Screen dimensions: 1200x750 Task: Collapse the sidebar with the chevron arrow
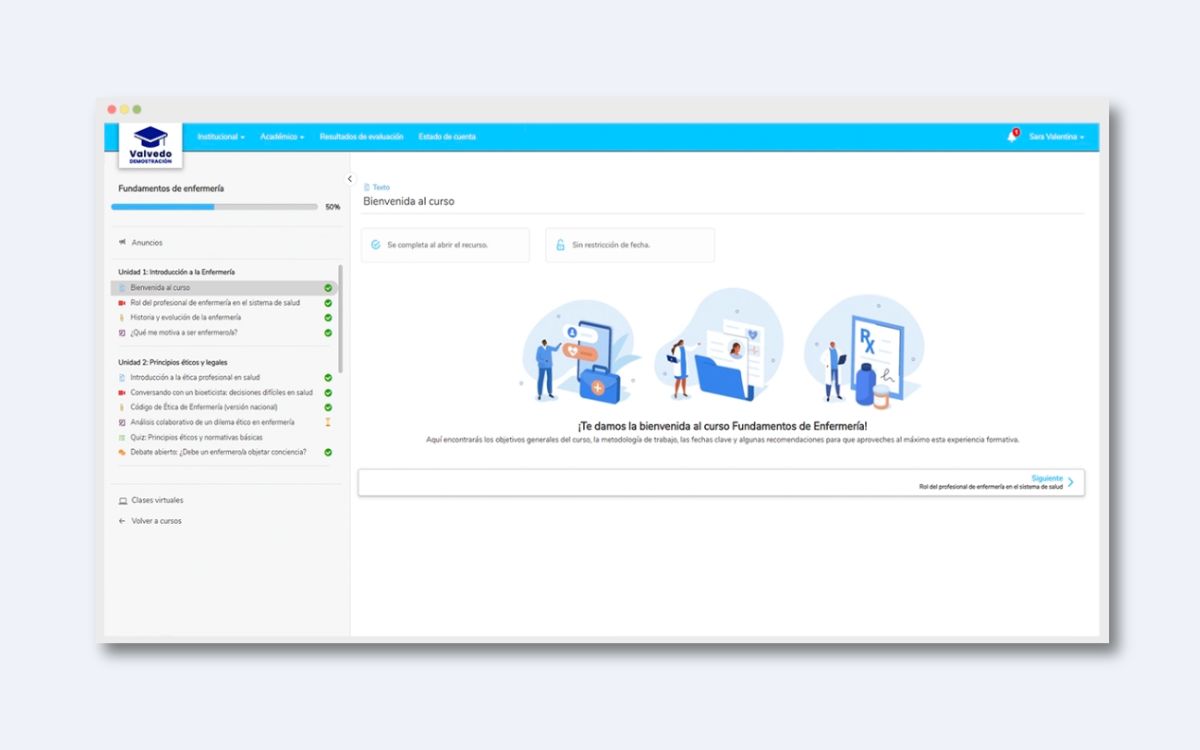pos(350,179)
